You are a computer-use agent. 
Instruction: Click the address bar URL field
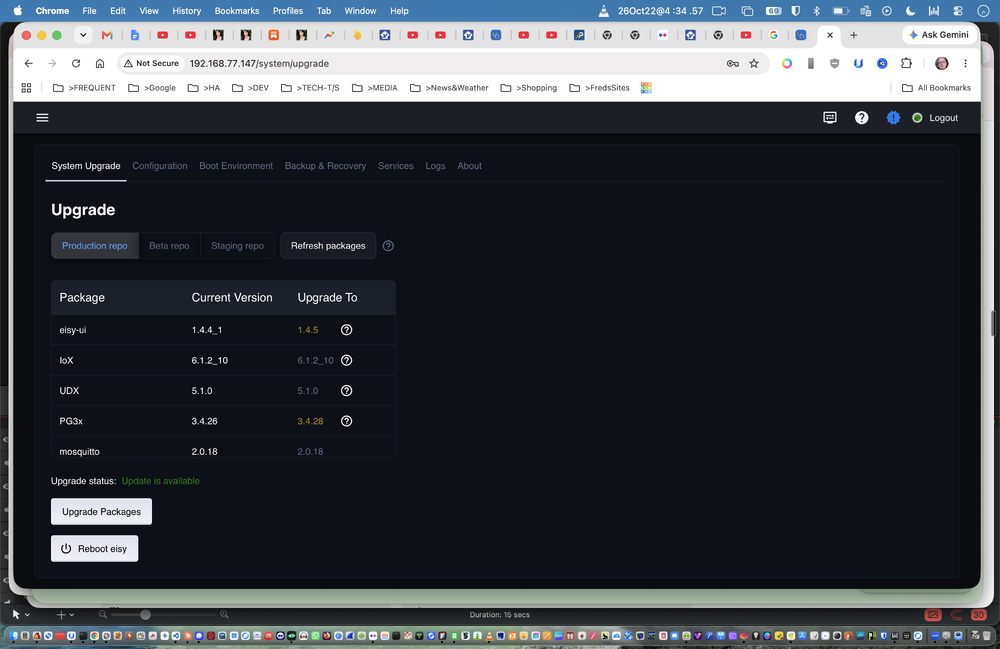446,63
